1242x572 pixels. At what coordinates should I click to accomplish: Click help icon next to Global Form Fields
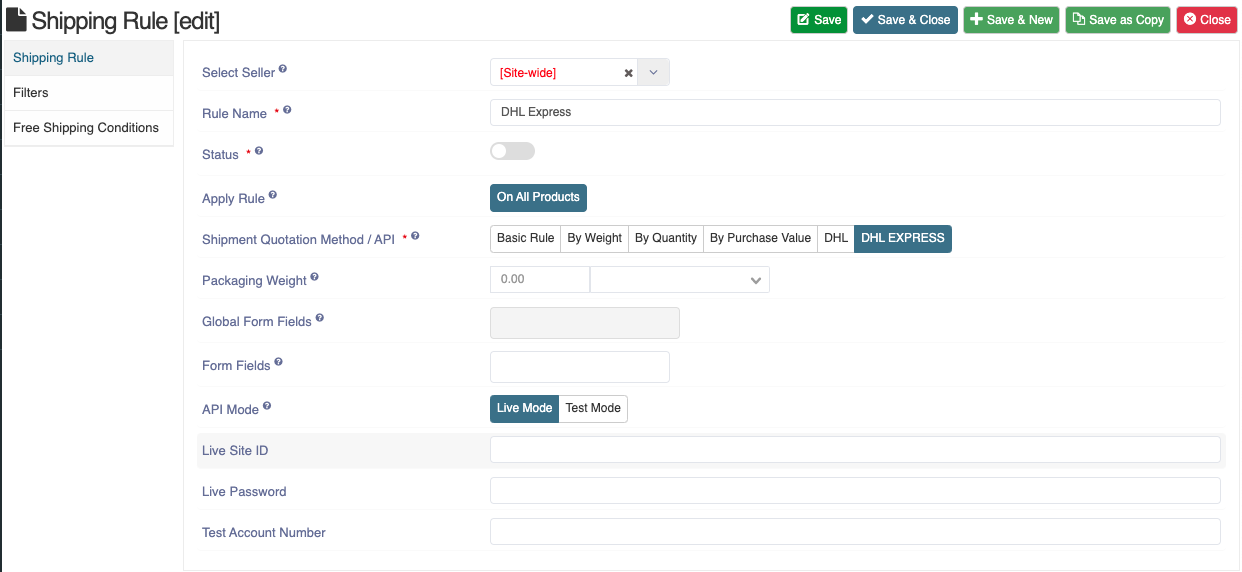pyautogui.click(x=320, y=319)
